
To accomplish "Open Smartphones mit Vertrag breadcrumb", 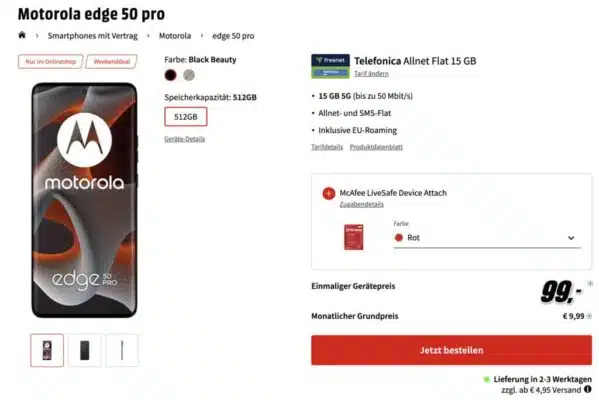I will coord(92,36).
